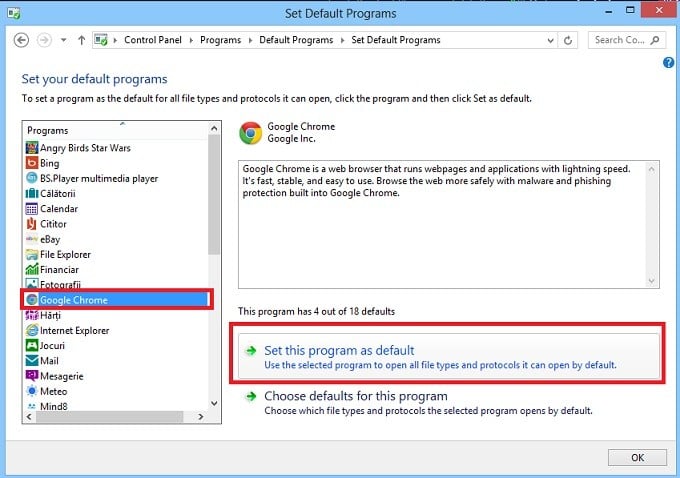680x478 pixels.
Task: Click the forward navigation arrow
Action: (x=44, y=40)
